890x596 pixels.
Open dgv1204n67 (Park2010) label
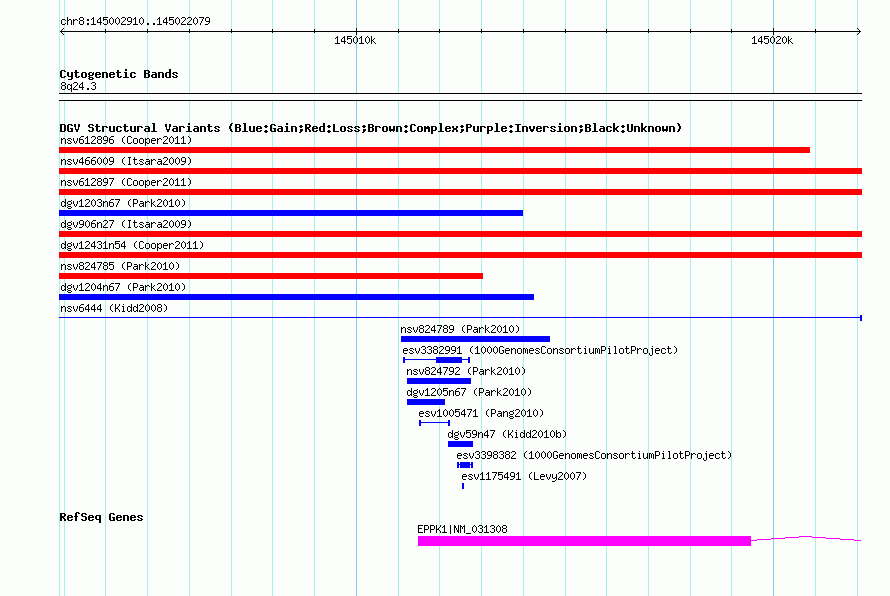coord(123,287)
